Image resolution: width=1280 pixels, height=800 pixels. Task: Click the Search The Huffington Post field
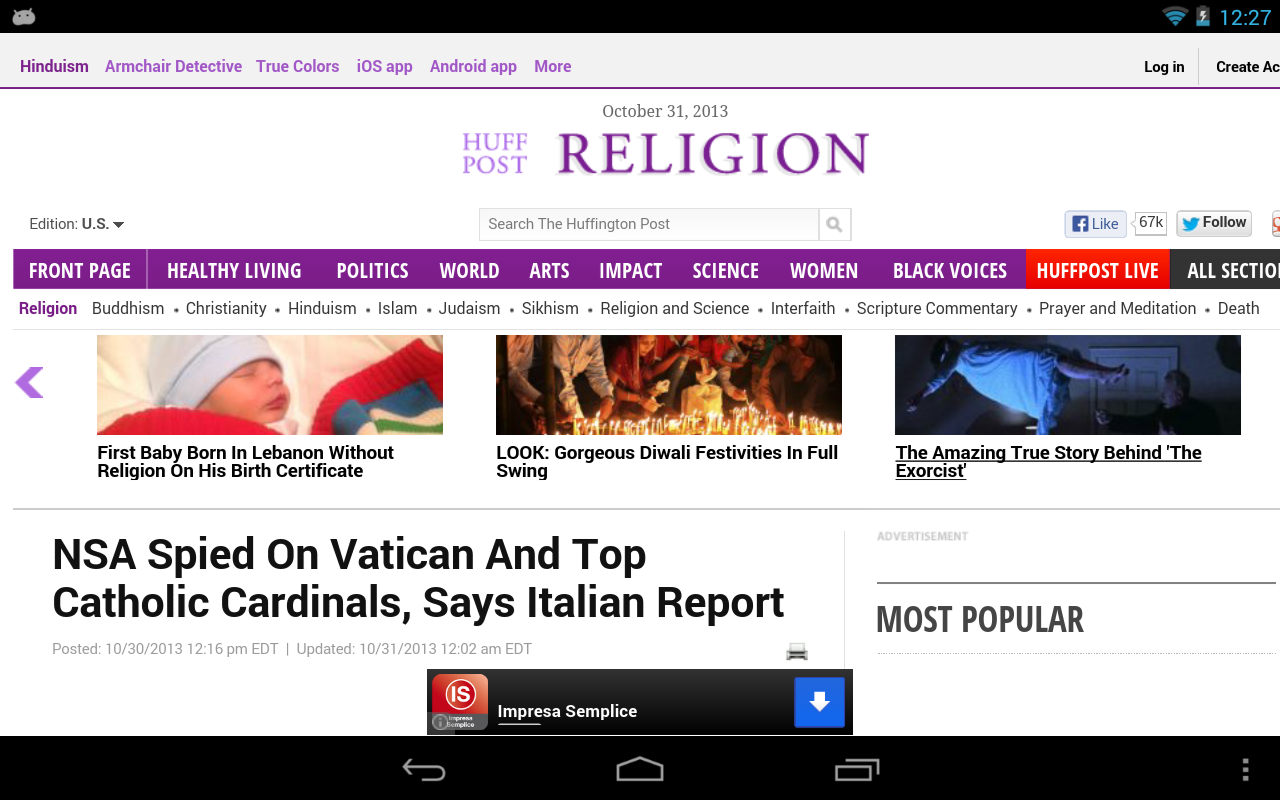pyautogui.click(x=648, y=223)
